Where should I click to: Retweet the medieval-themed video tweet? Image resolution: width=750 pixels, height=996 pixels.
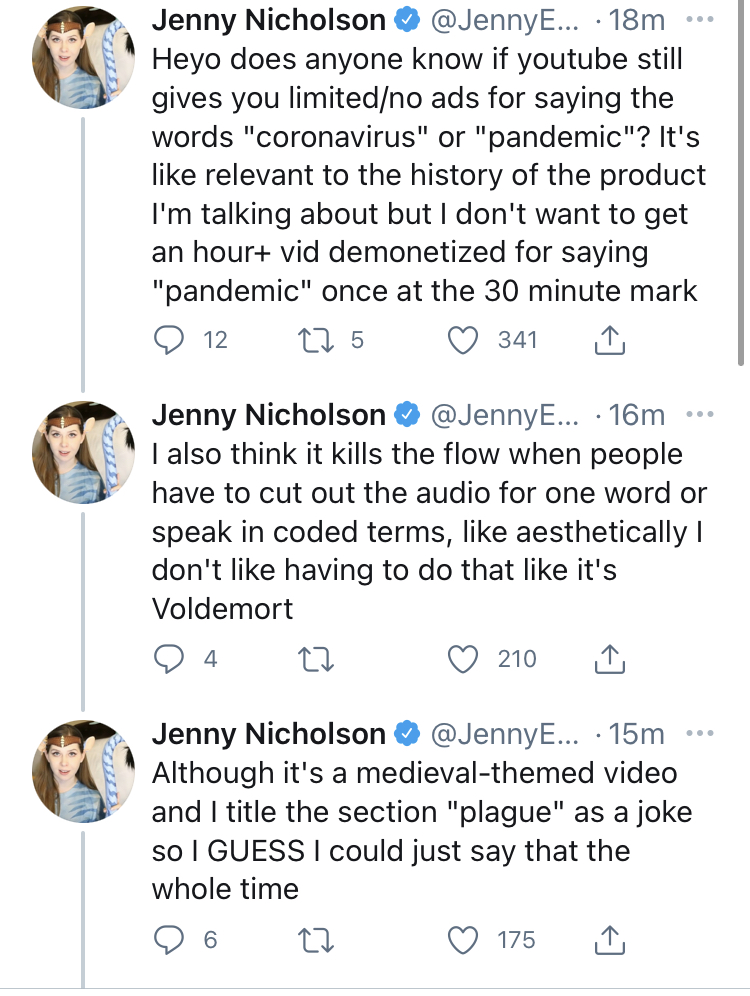click(316, 940)
